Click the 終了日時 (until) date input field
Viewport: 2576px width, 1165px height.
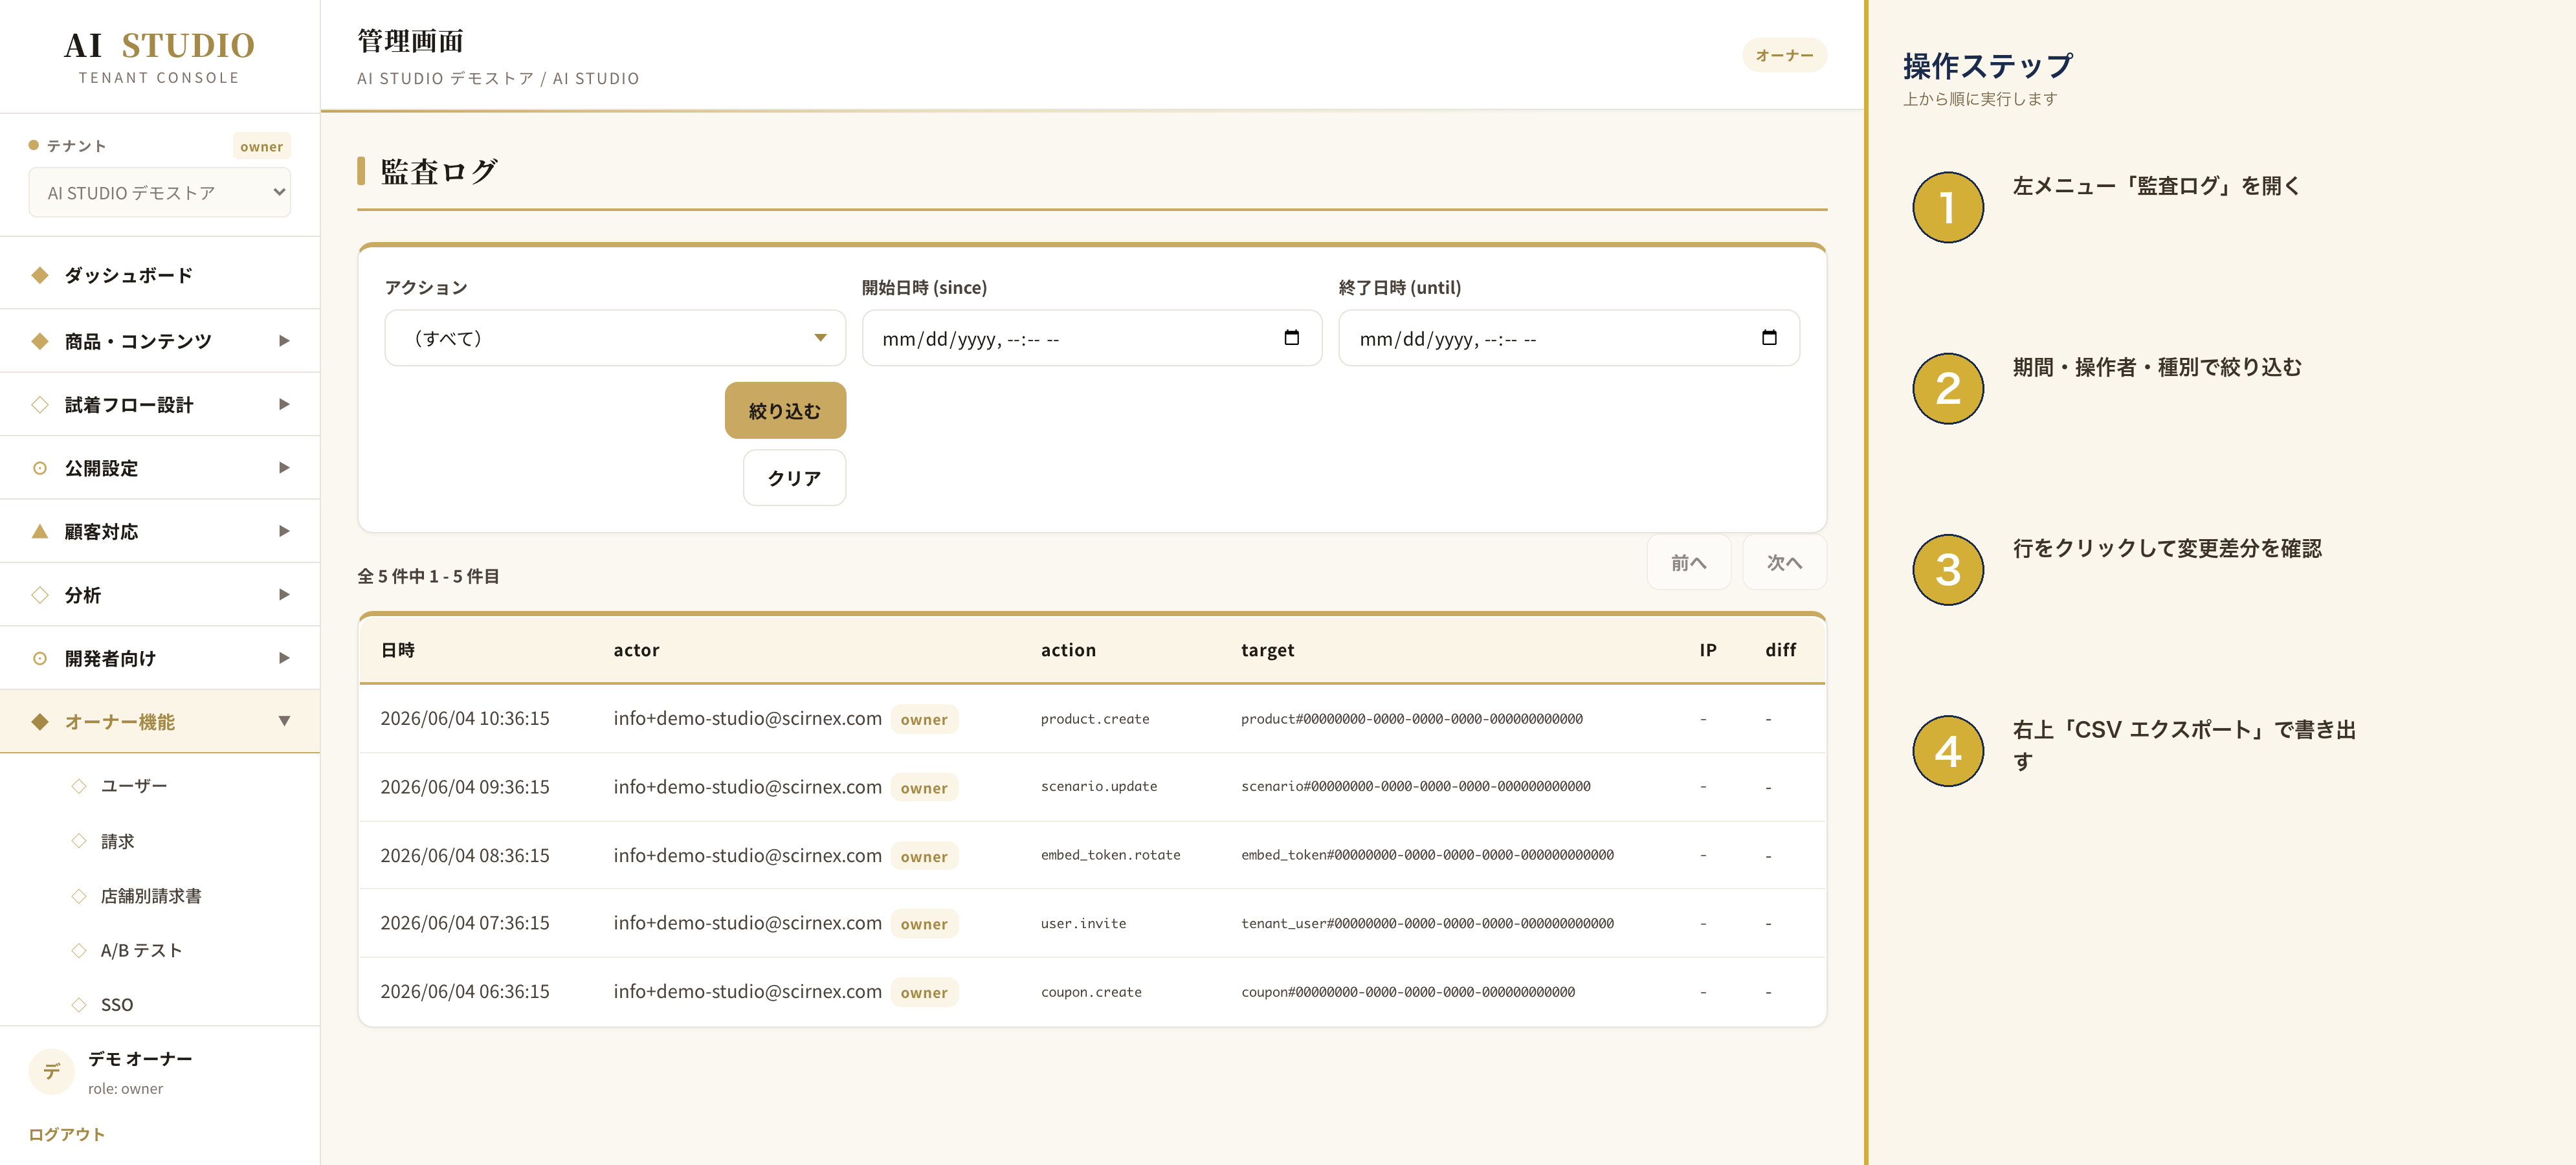click(1569, 338)
